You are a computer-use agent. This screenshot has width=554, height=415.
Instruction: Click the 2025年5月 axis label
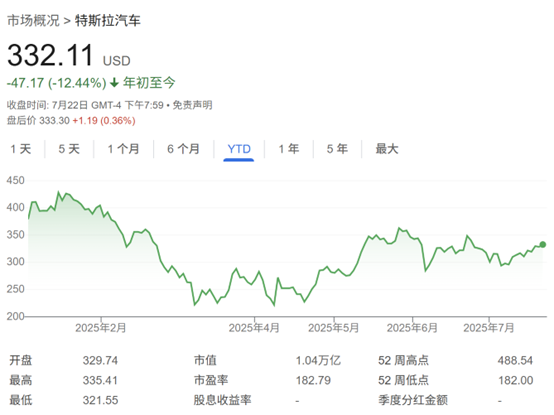(x=333, y=328)
